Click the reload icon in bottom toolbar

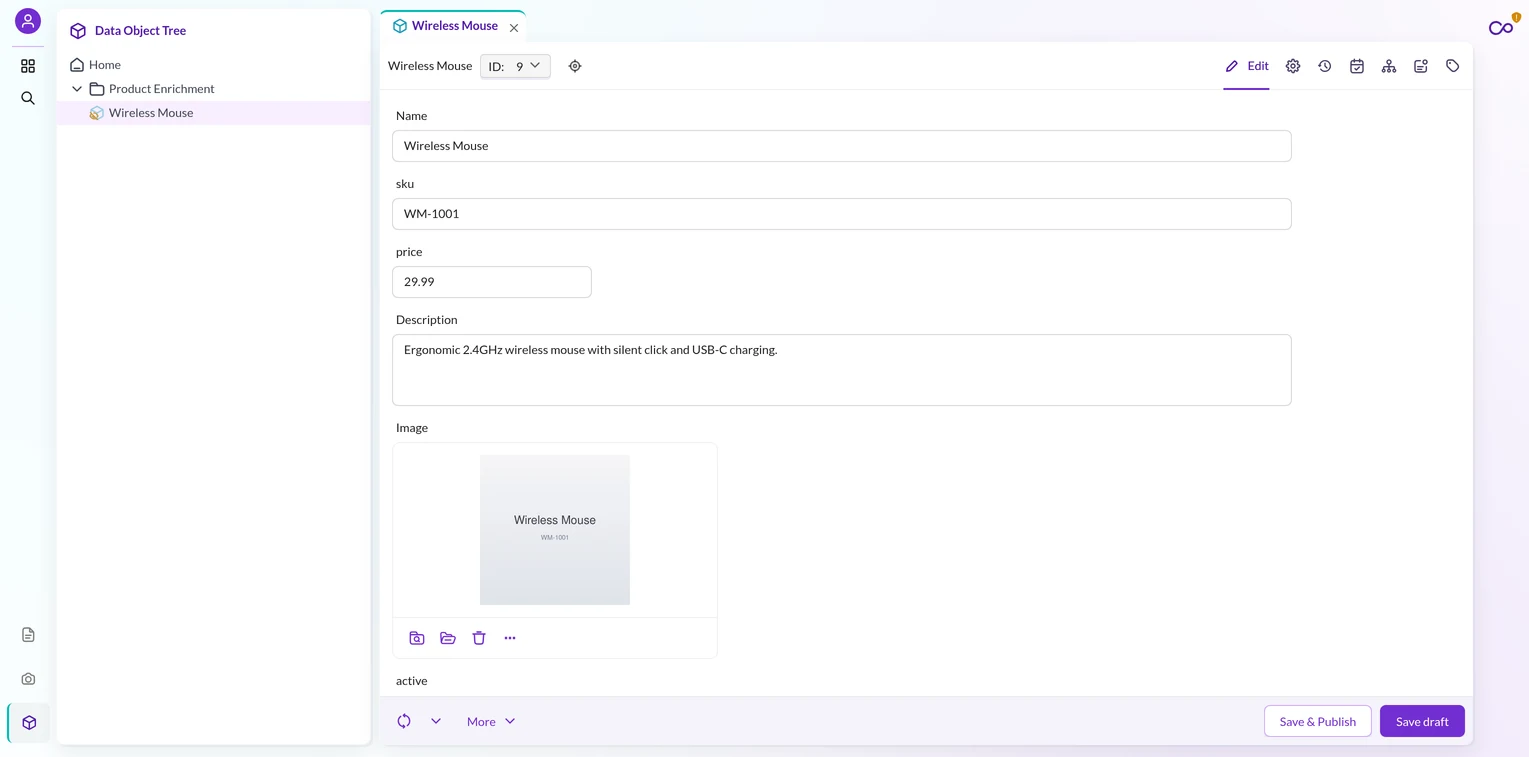(x=404, y=721)
